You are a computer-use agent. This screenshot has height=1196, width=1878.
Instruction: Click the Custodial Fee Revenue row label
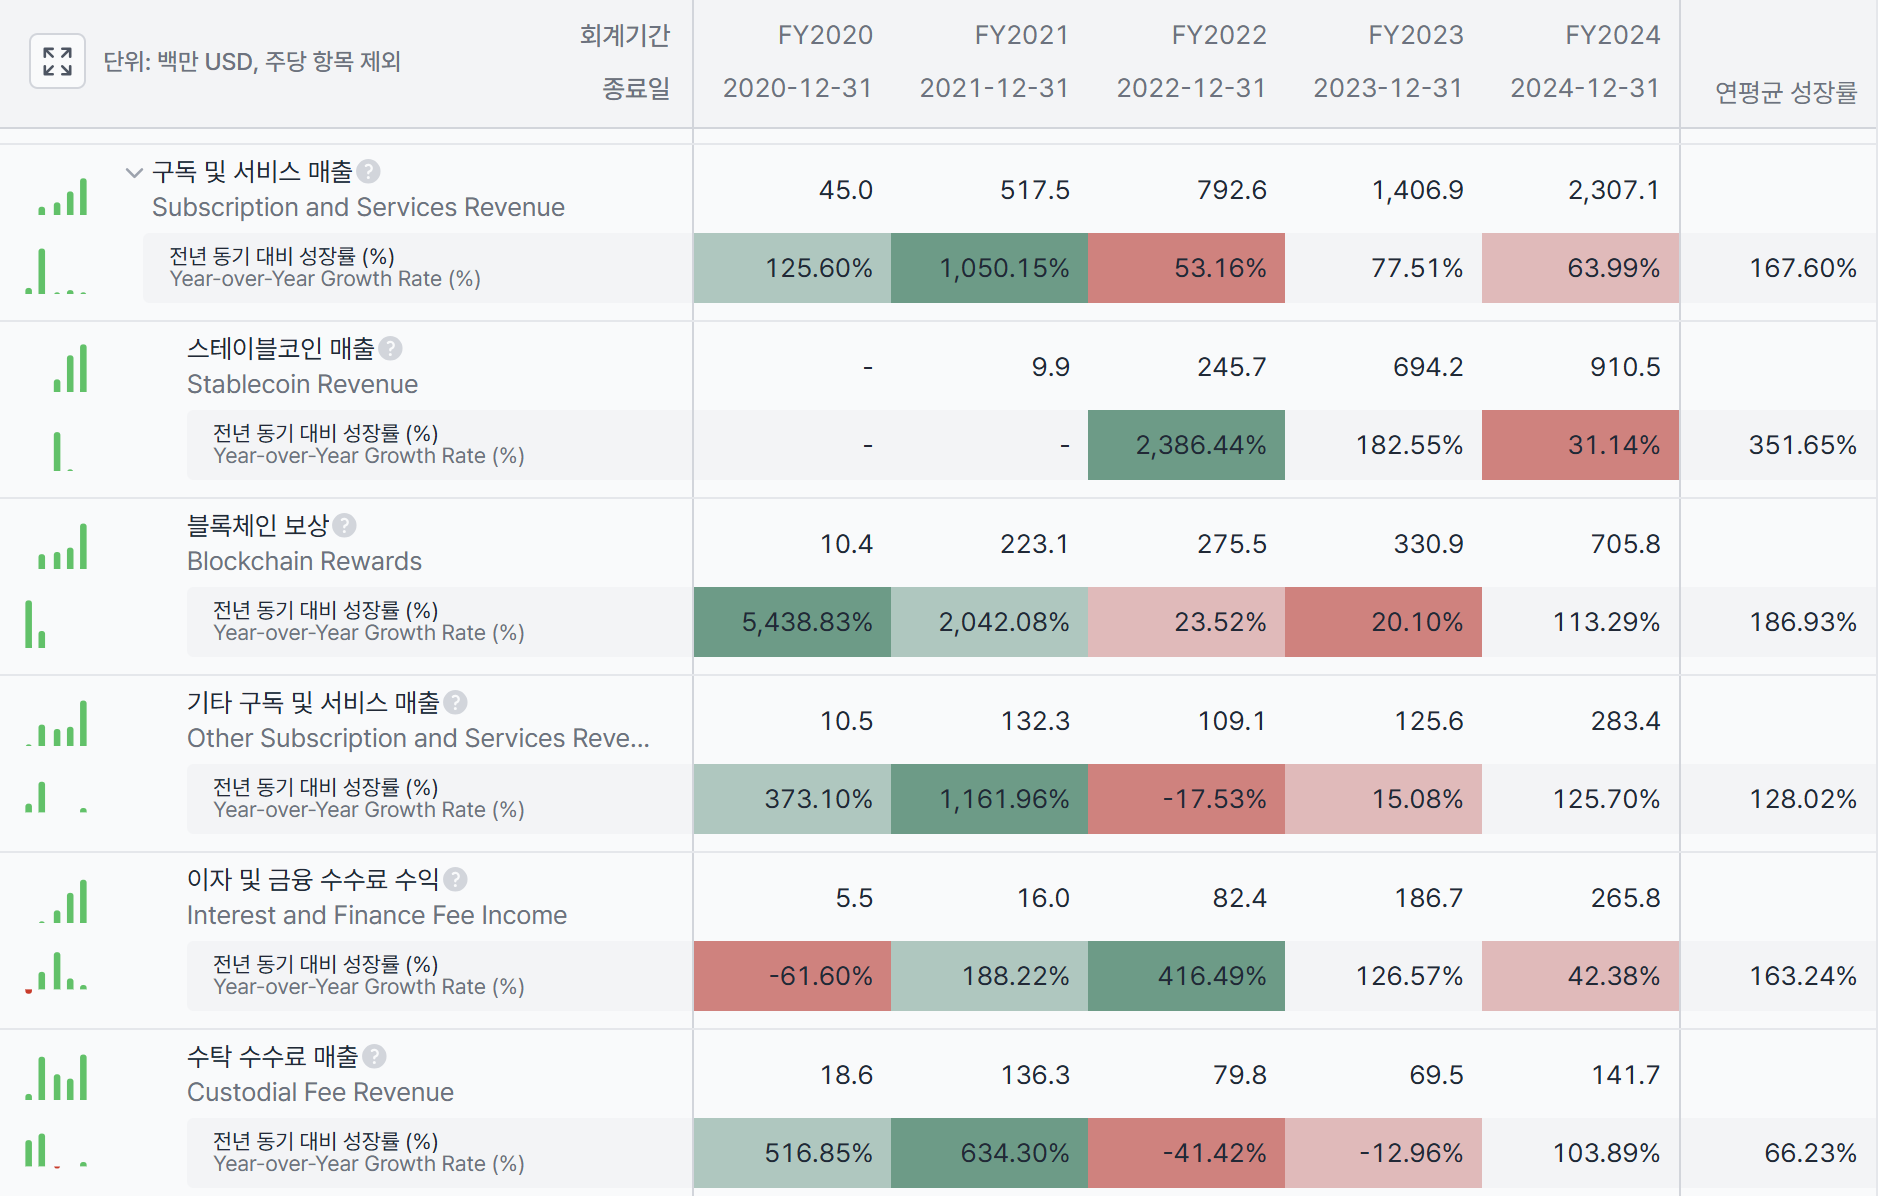[320, 1092]
